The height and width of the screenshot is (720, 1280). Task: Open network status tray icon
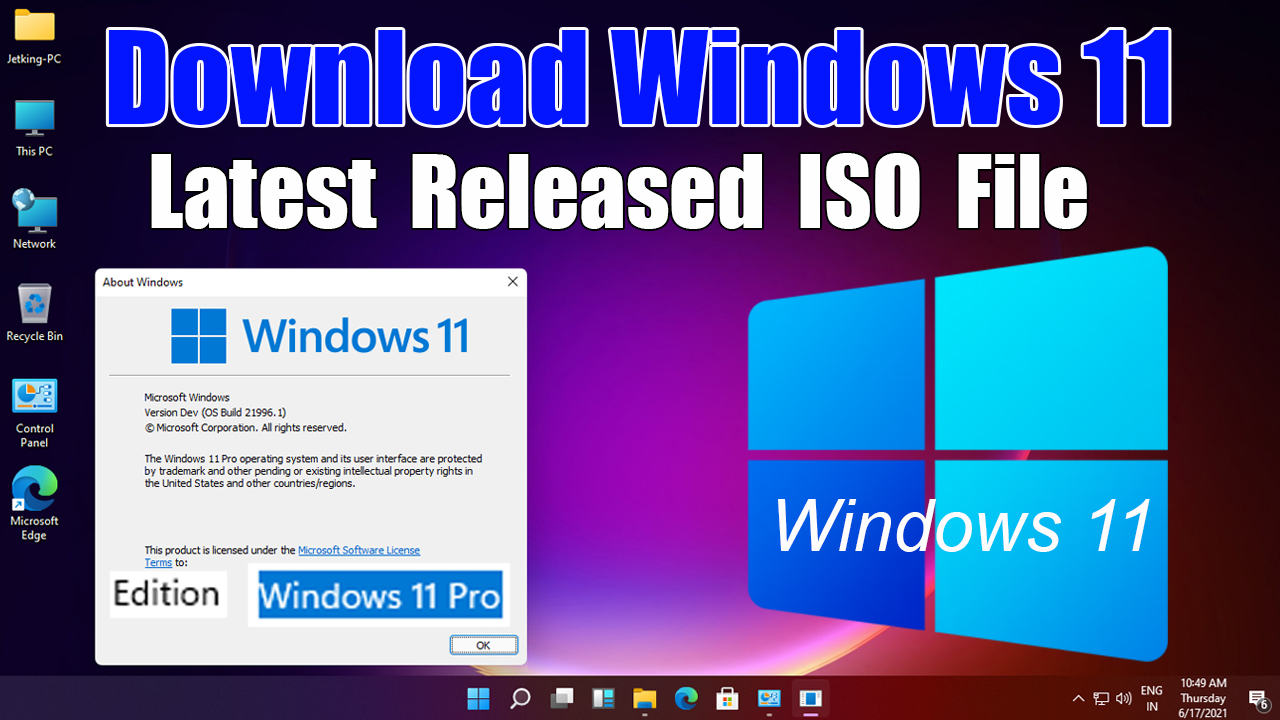(1101, 698)
